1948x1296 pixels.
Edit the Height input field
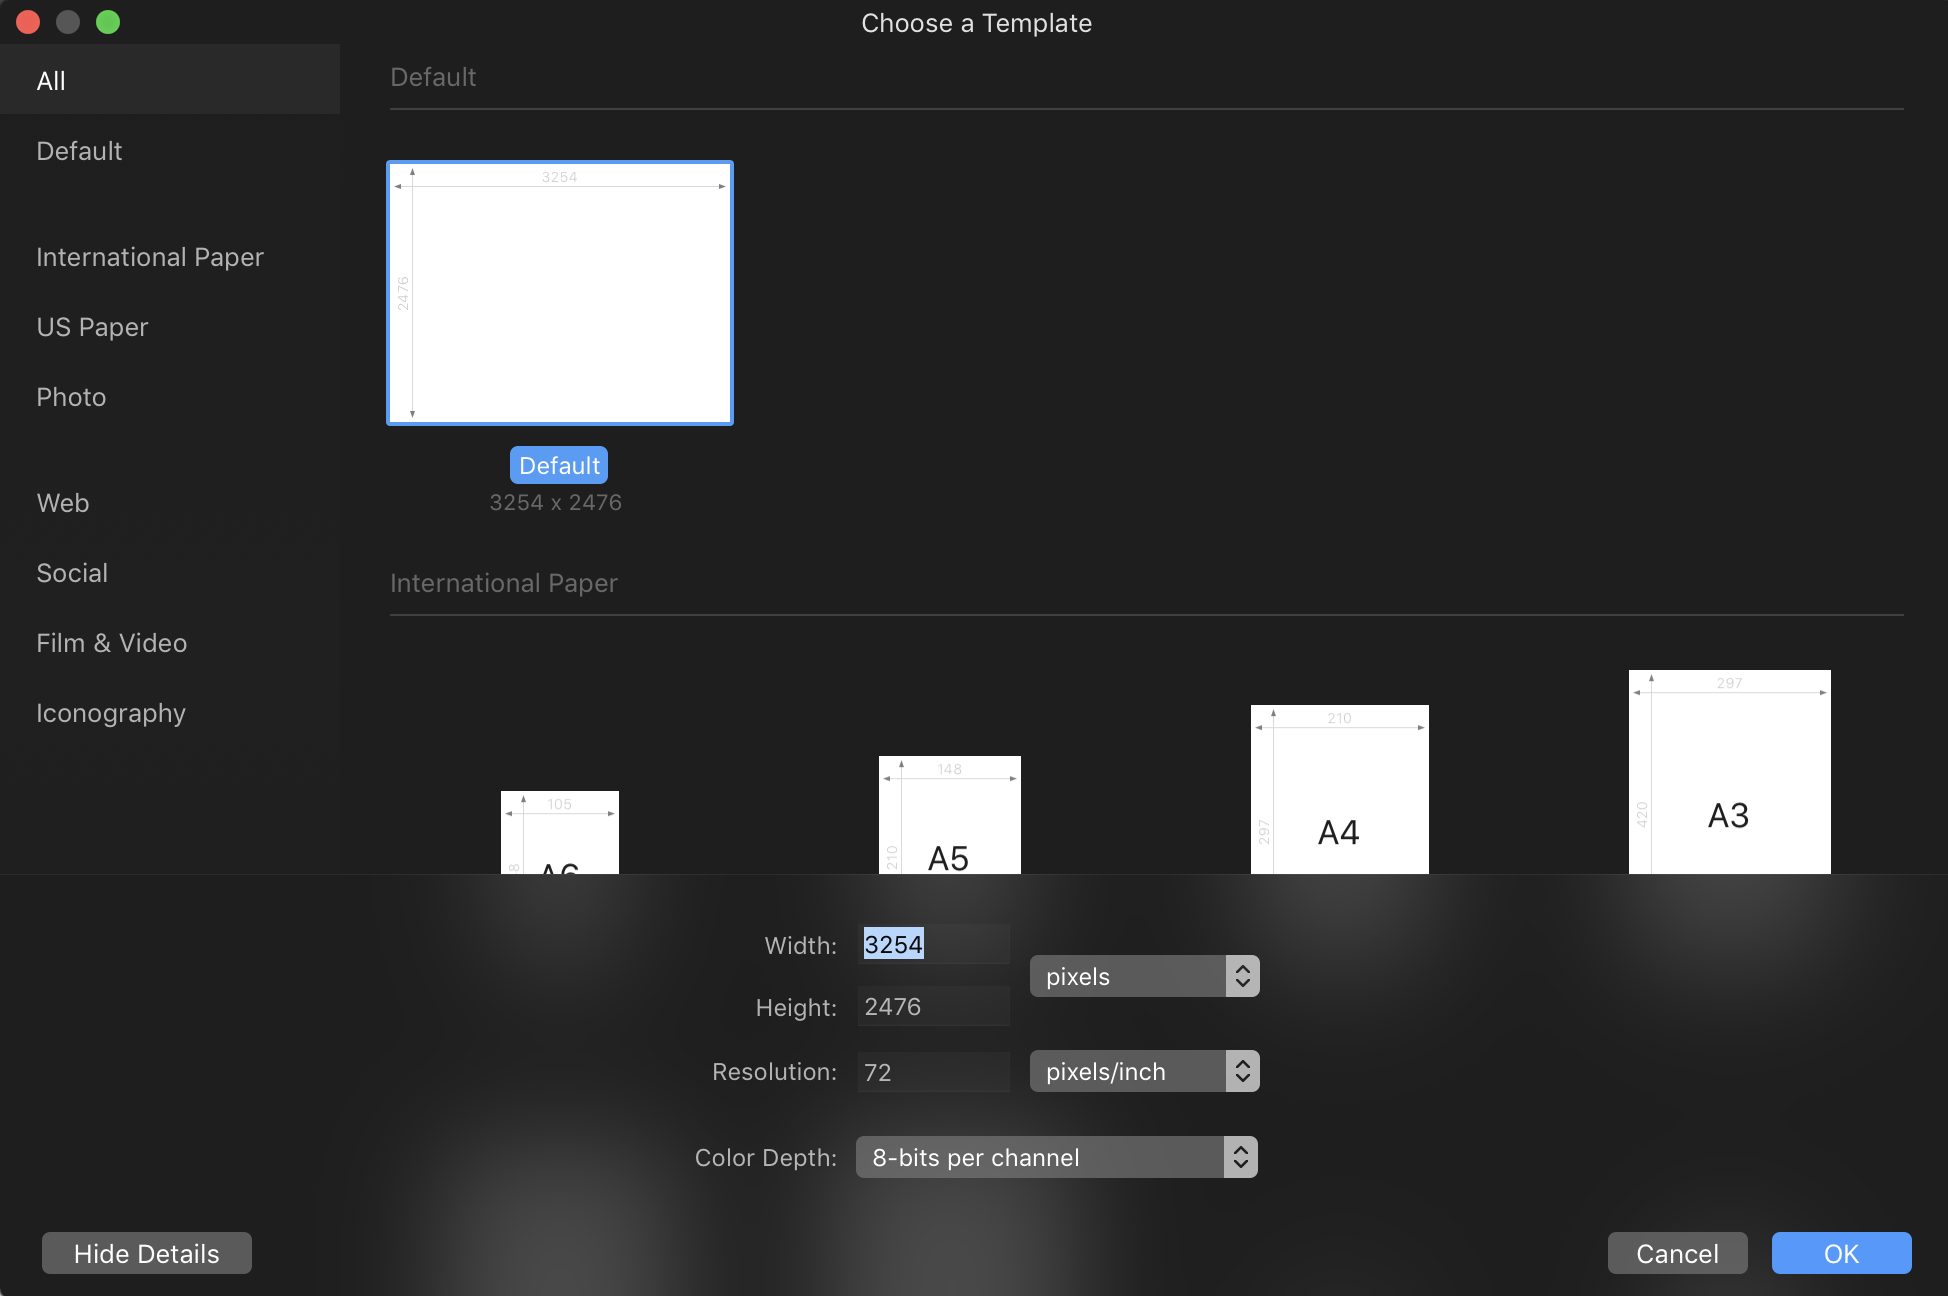point(932,1006)
